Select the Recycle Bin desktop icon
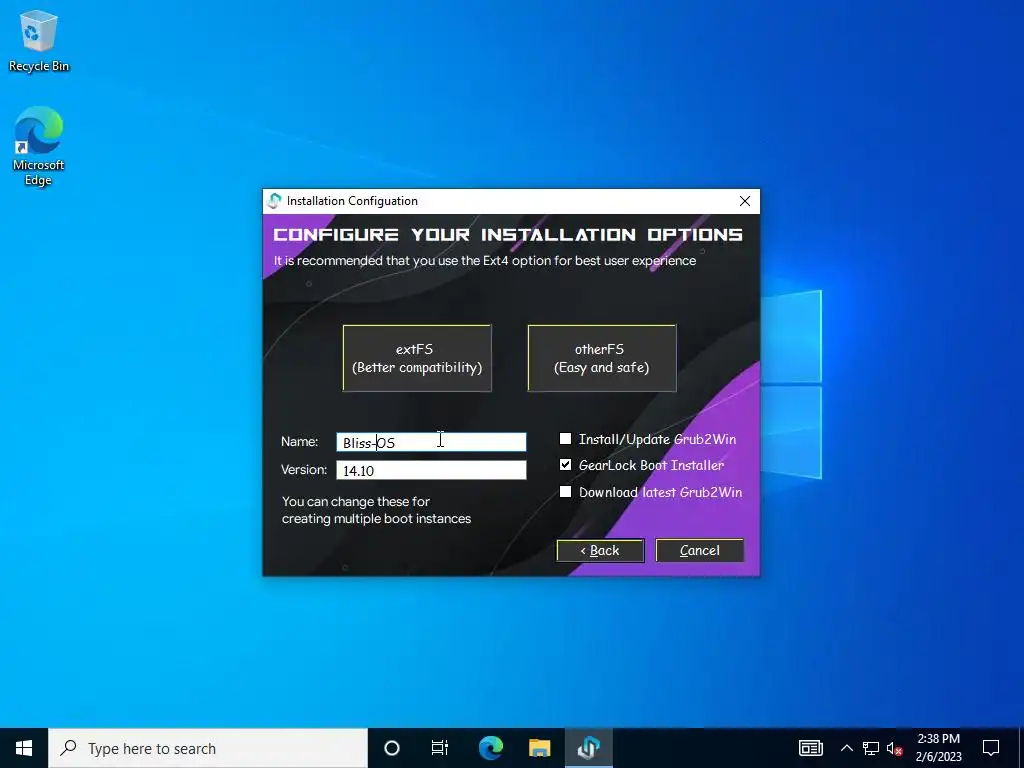1024x768 pixels. (39, 40)
